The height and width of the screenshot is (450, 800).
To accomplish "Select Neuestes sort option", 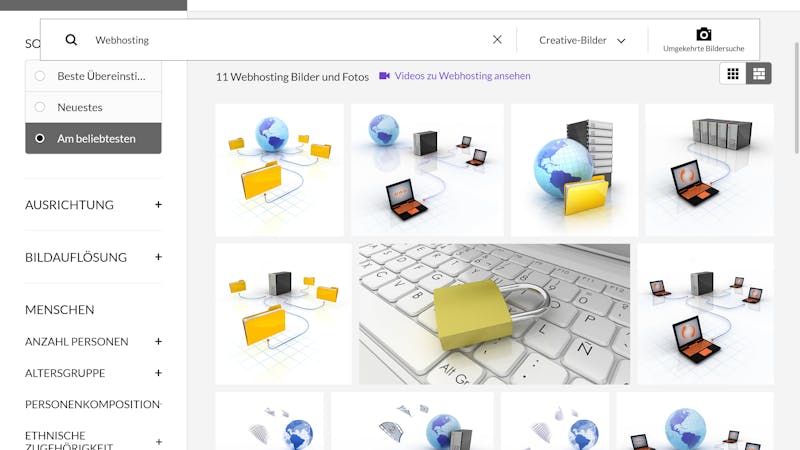I will (93, 107).
